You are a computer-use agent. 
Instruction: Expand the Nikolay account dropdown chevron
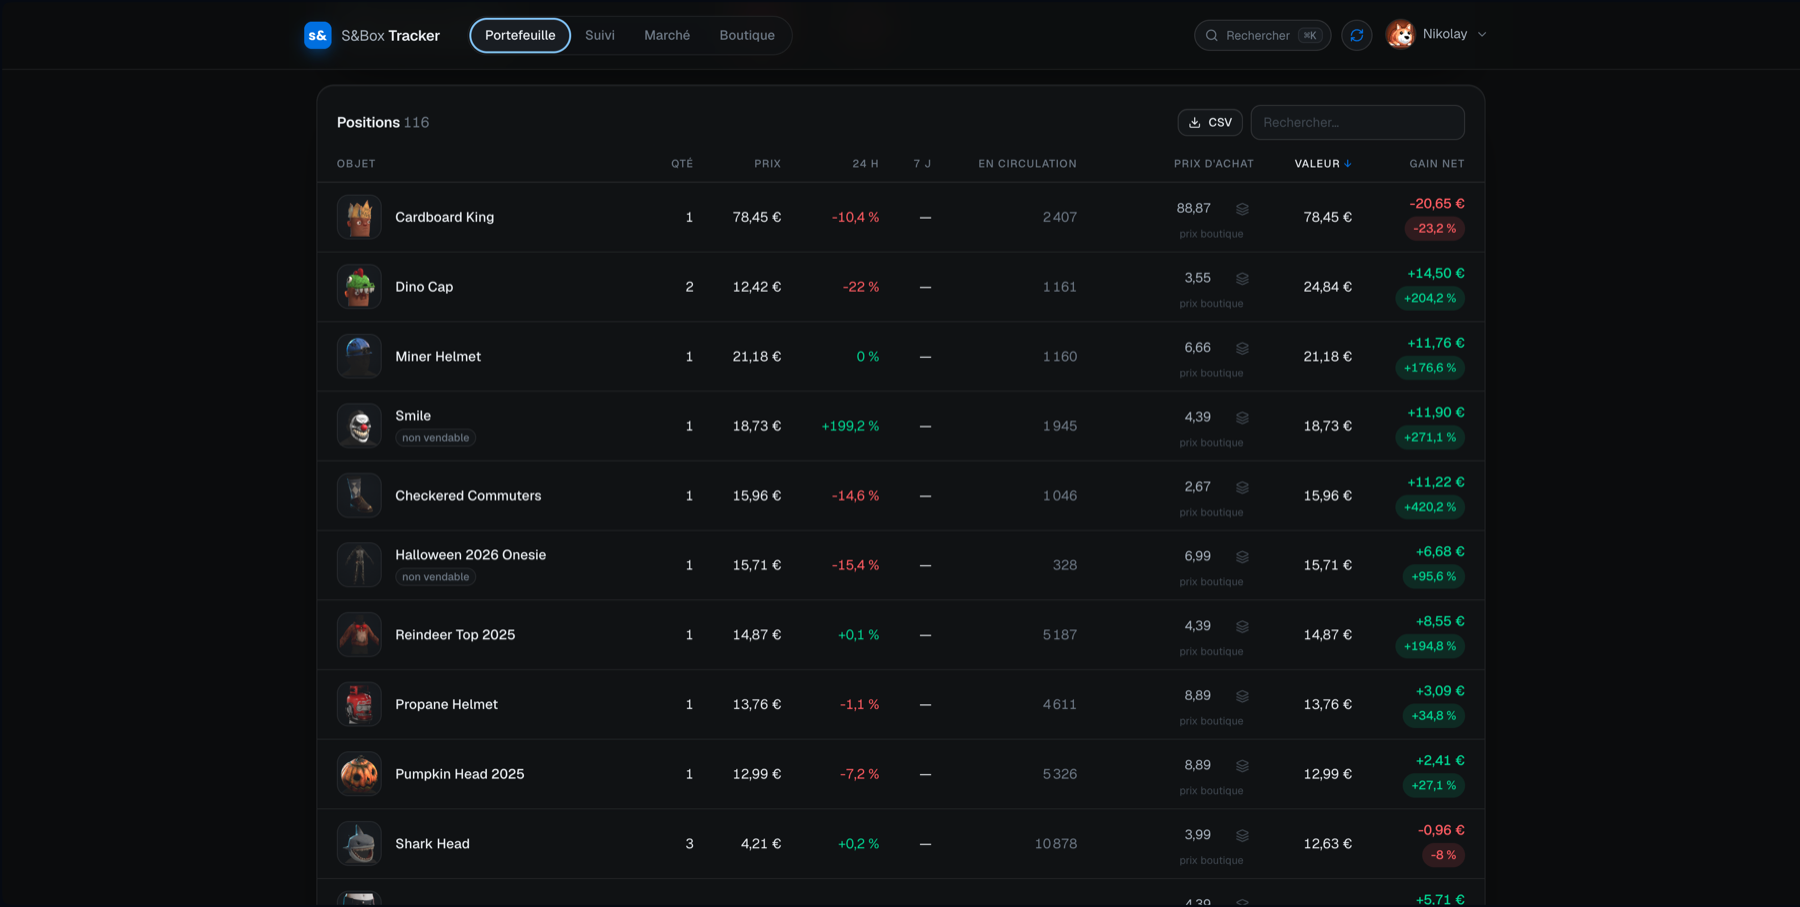click(x=1482, y=35)
